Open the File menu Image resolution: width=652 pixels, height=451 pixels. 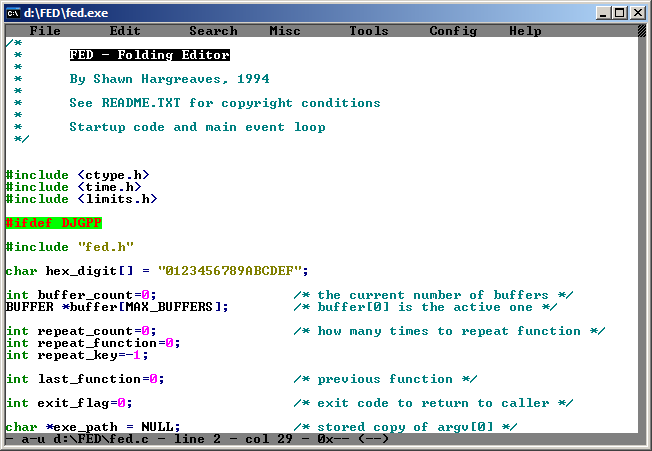(45, 31)
